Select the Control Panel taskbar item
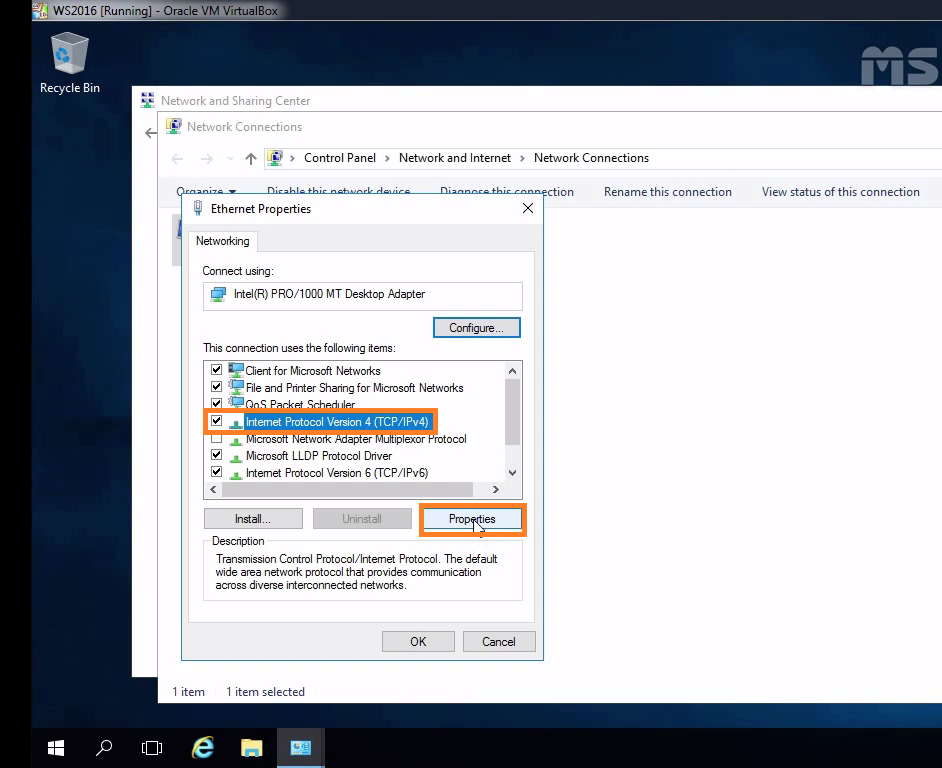Image resolution: width=942 pixels, height=768 pixels. tap(301, 748)
